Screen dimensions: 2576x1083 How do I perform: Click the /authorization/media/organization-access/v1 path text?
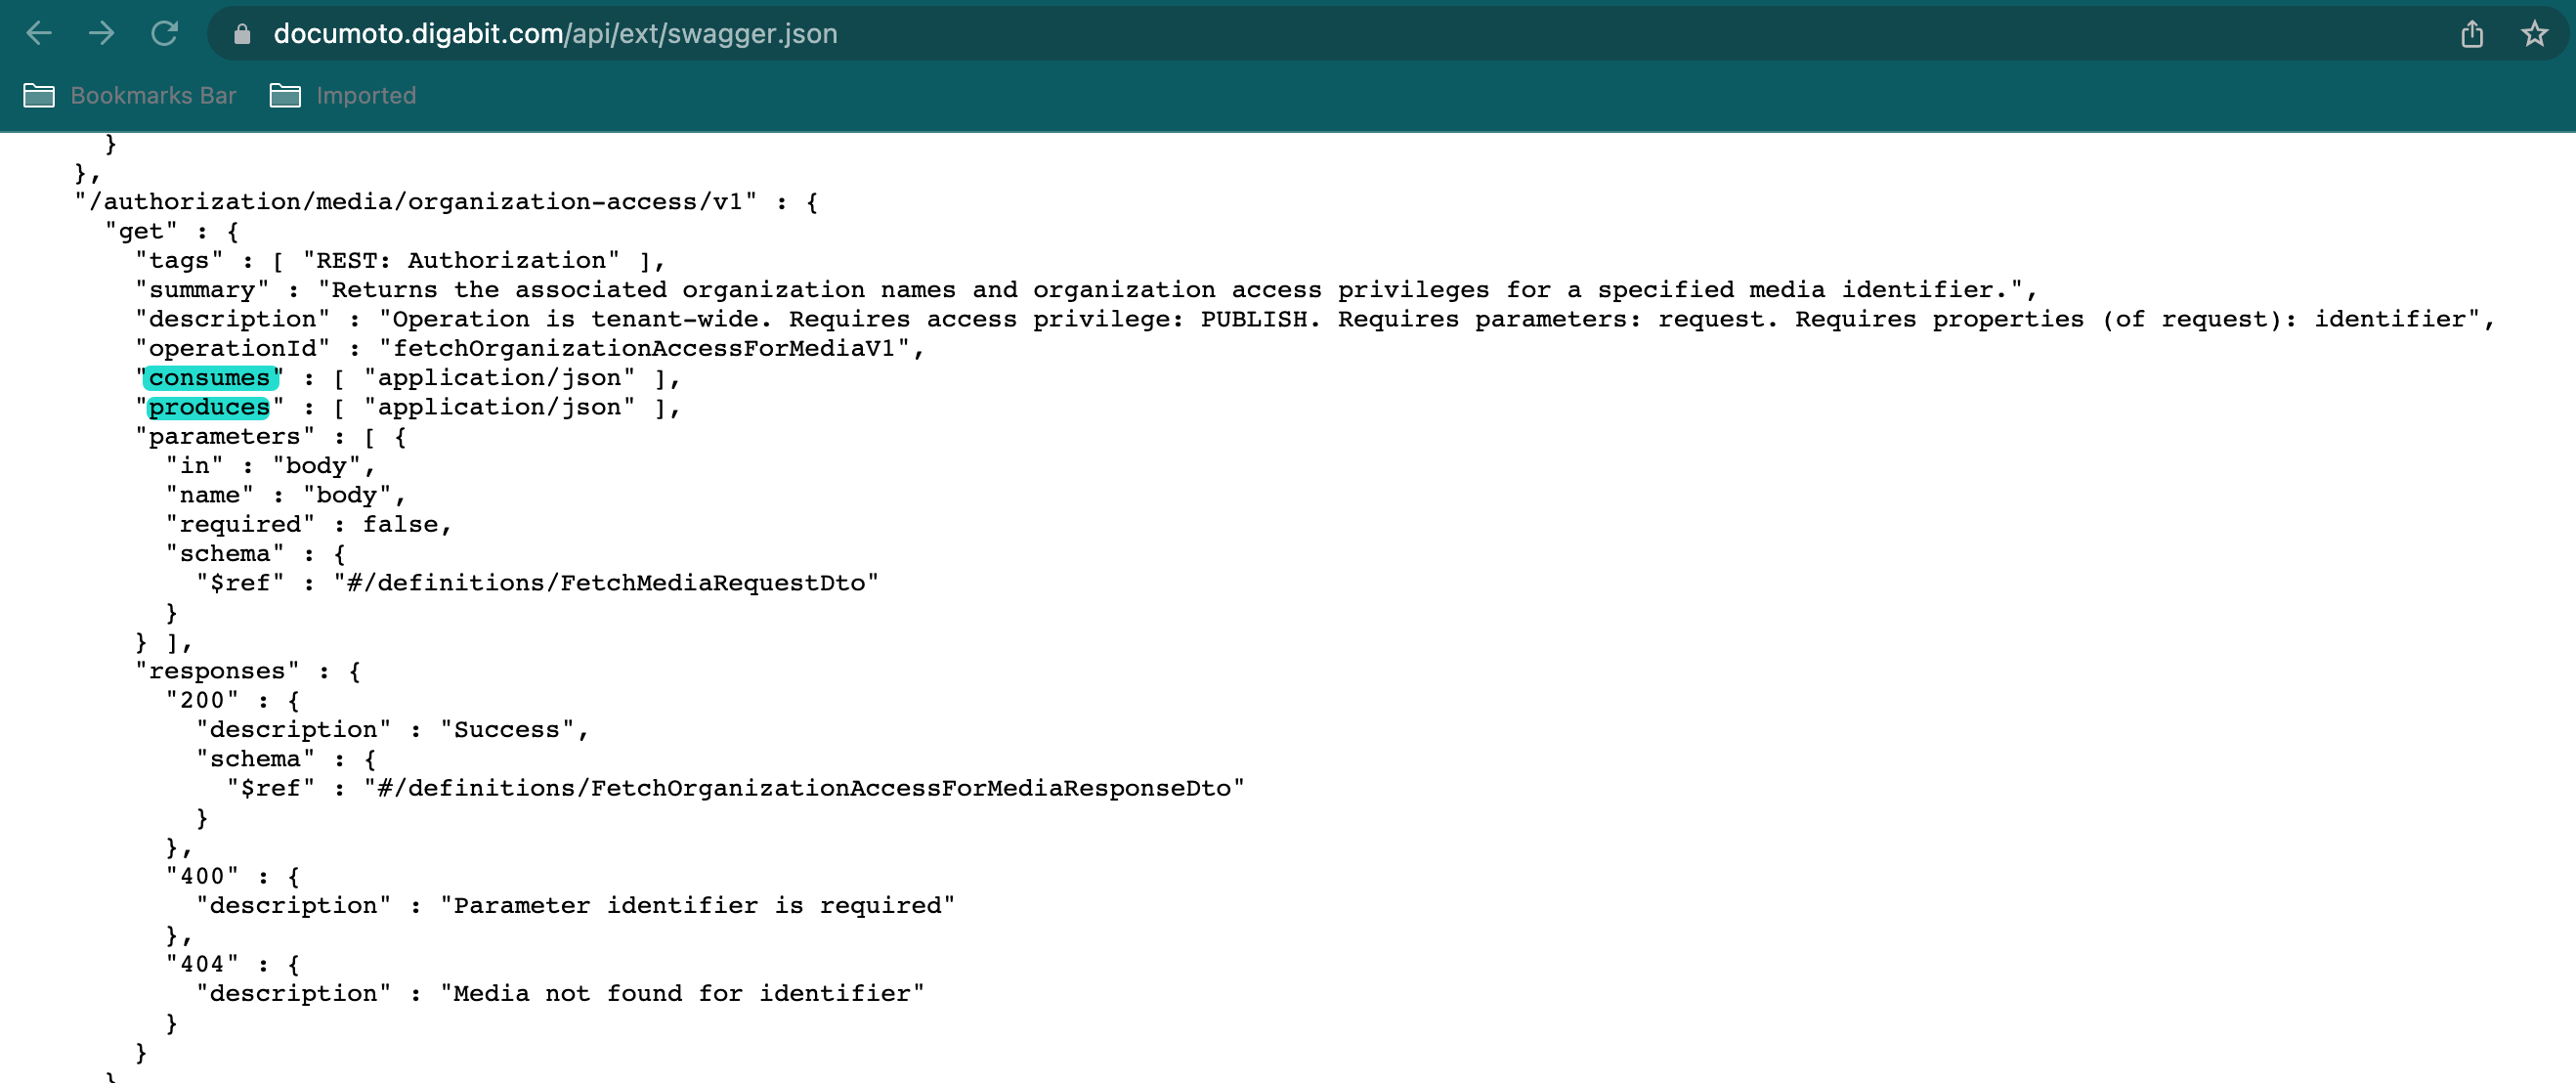(x=415, y=202)
